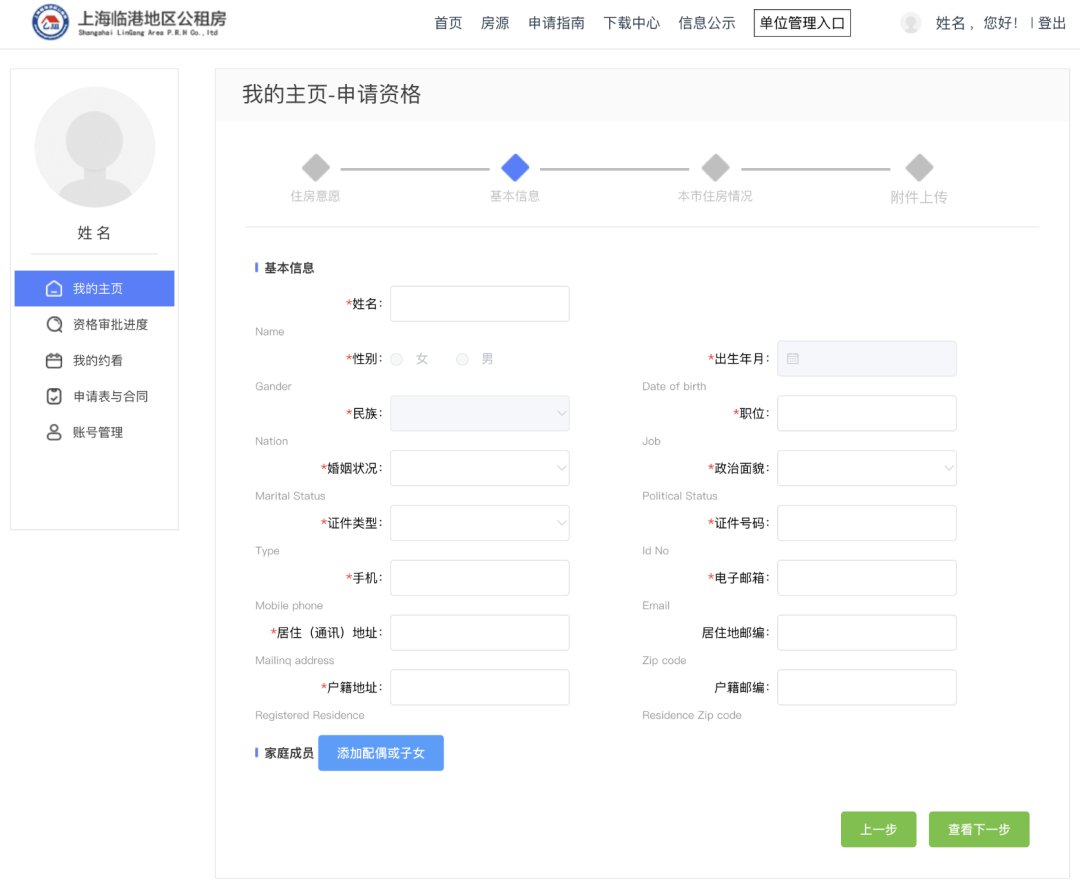Image resolution: width=1080 pixels, height=889 pixels.
Task: Click the calendar icon in 出生年月 field
Action: click(x=793, y=359)
